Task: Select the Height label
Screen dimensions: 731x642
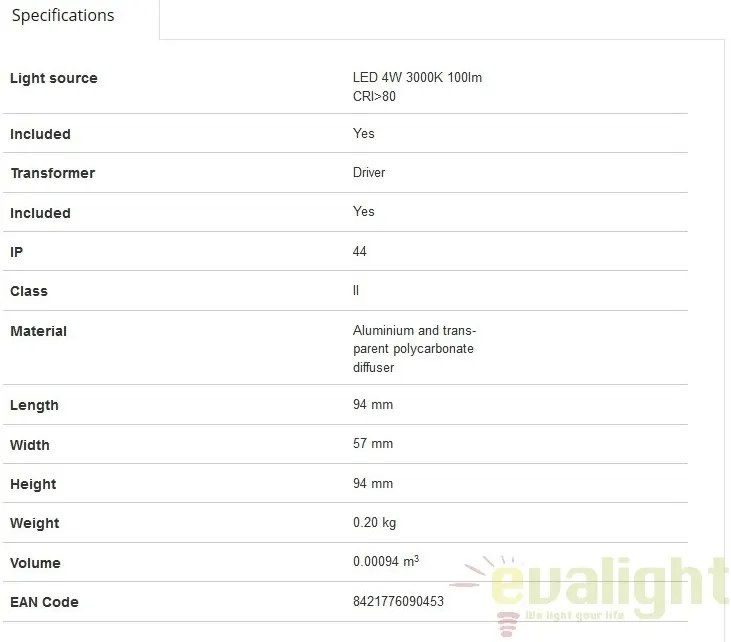Action: [33, 484]
